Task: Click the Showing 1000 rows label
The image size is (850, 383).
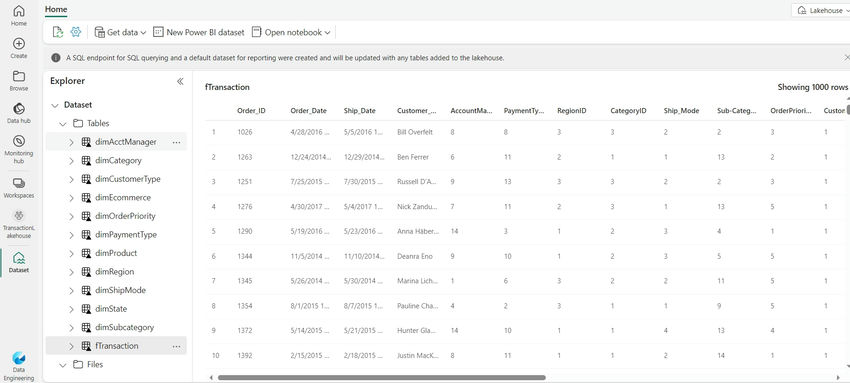Action: click(x=813, y=87)
